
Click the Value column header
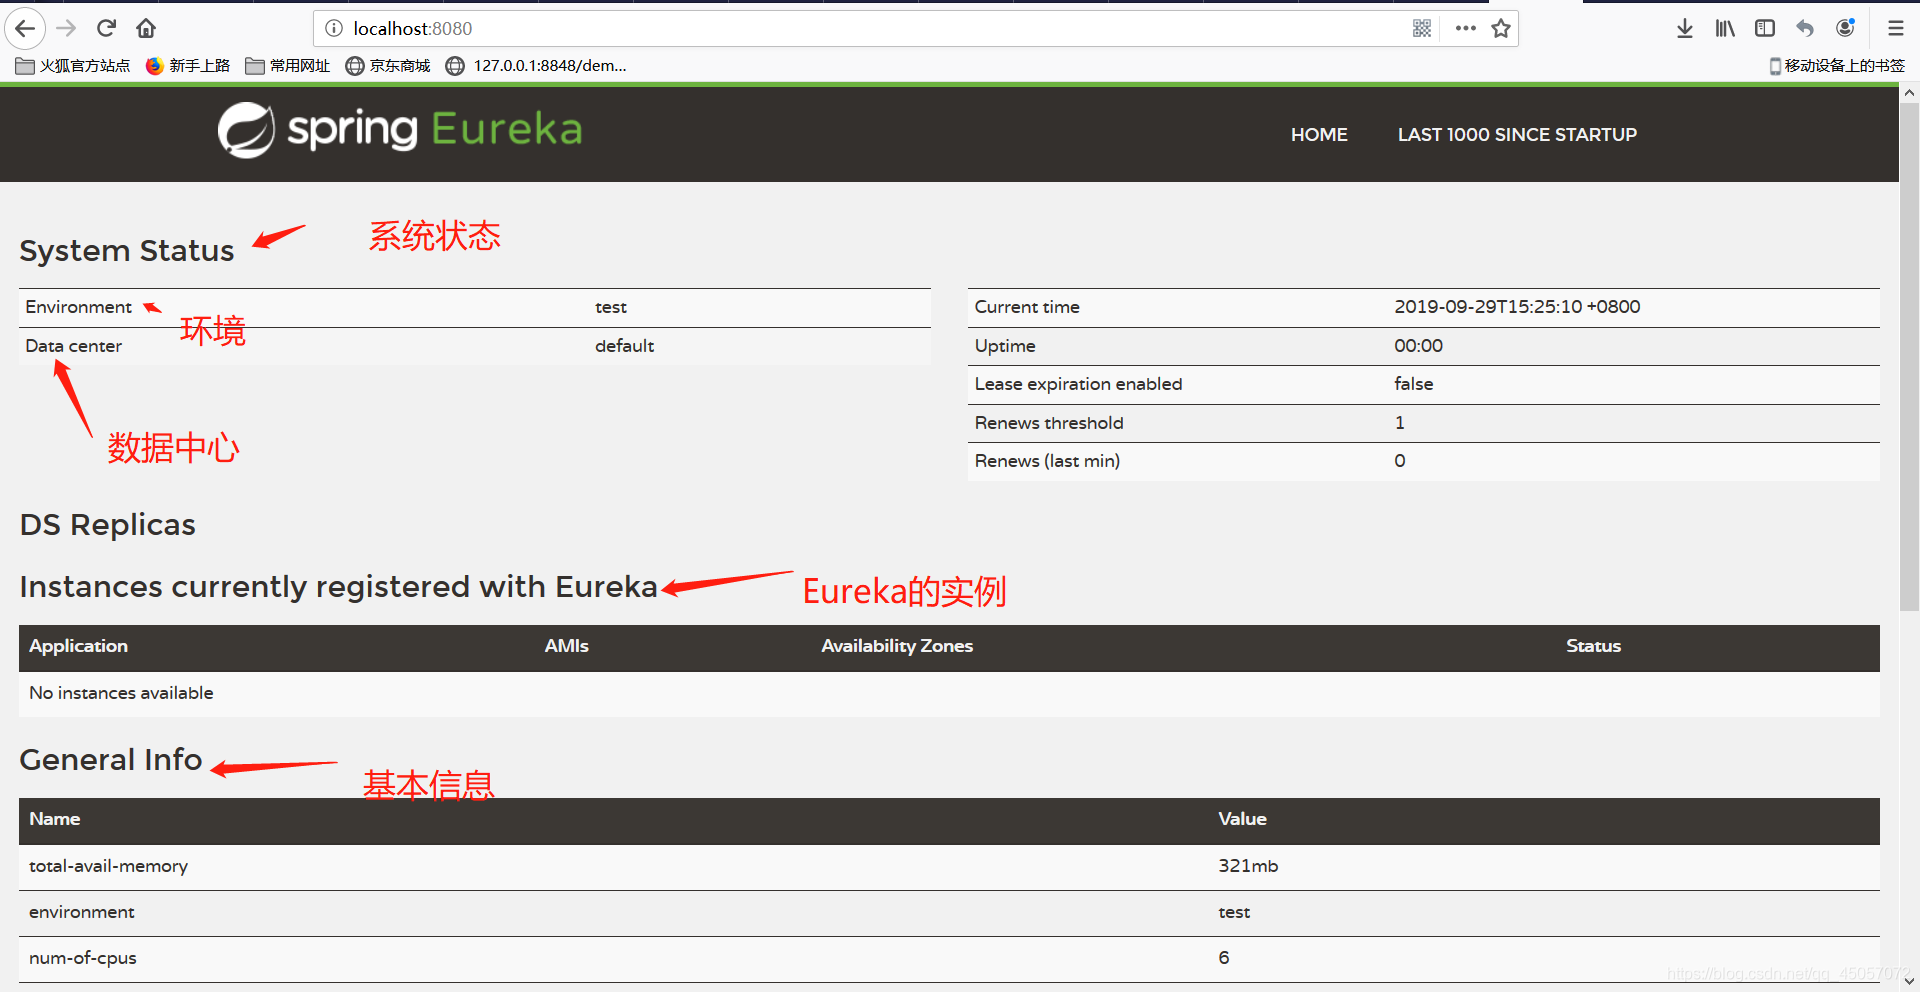click(x=1242, y=819)
